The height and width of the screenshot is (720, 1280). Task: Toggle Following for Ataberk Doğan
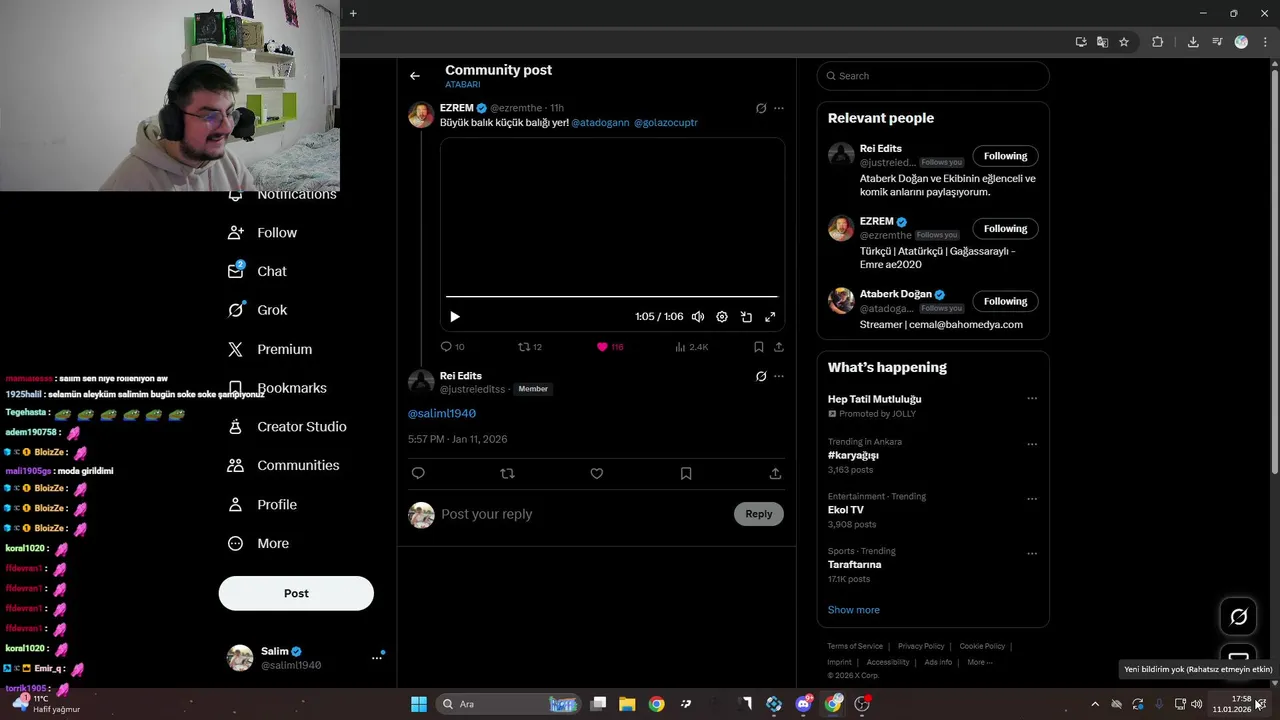(1005, 301)
